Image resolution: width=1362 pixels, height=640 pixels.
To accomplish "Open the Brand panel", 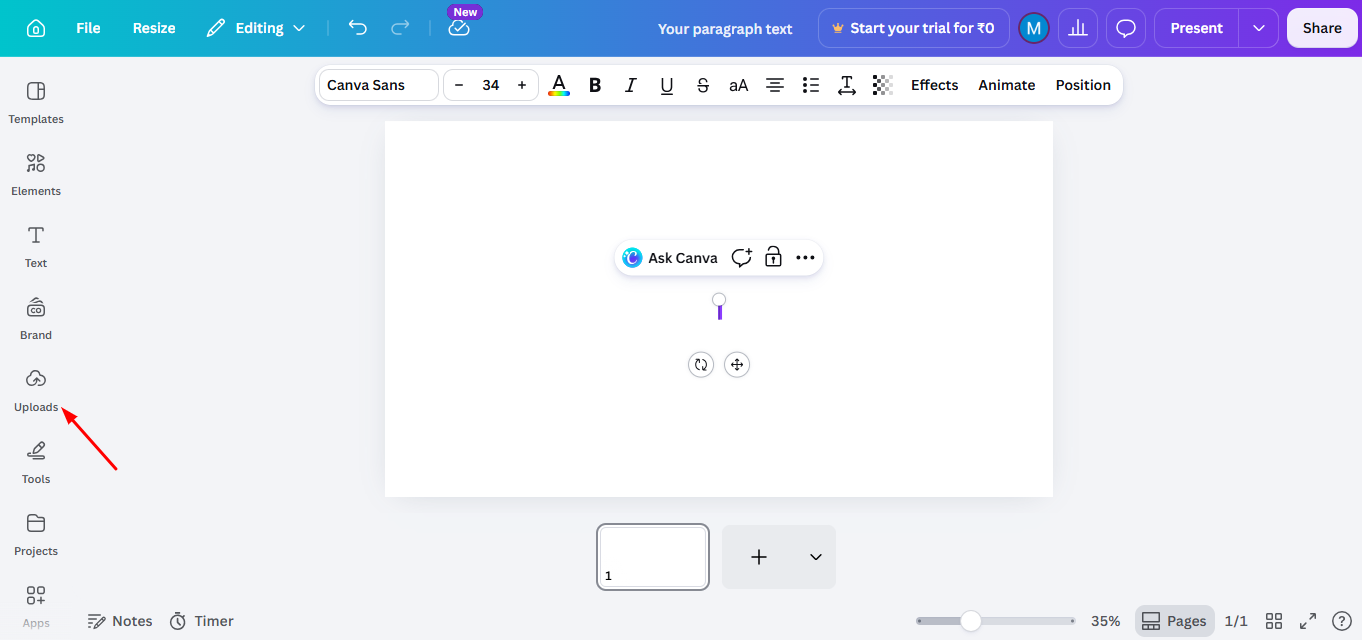I will coord(36,319).
